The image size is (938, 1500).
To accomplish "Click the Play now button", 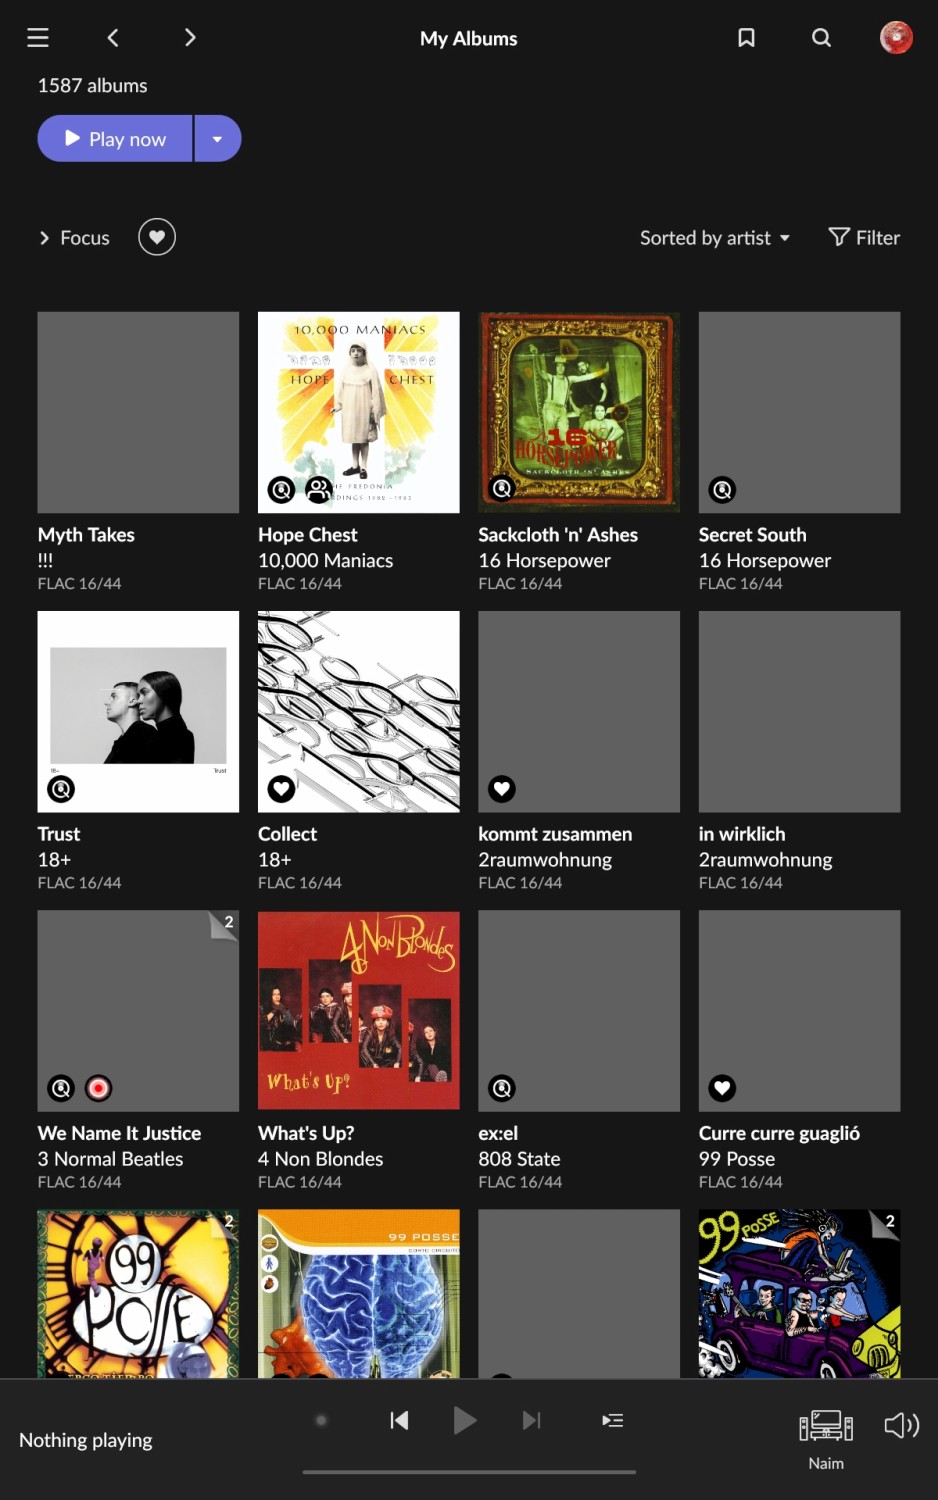I will point(115,139).
